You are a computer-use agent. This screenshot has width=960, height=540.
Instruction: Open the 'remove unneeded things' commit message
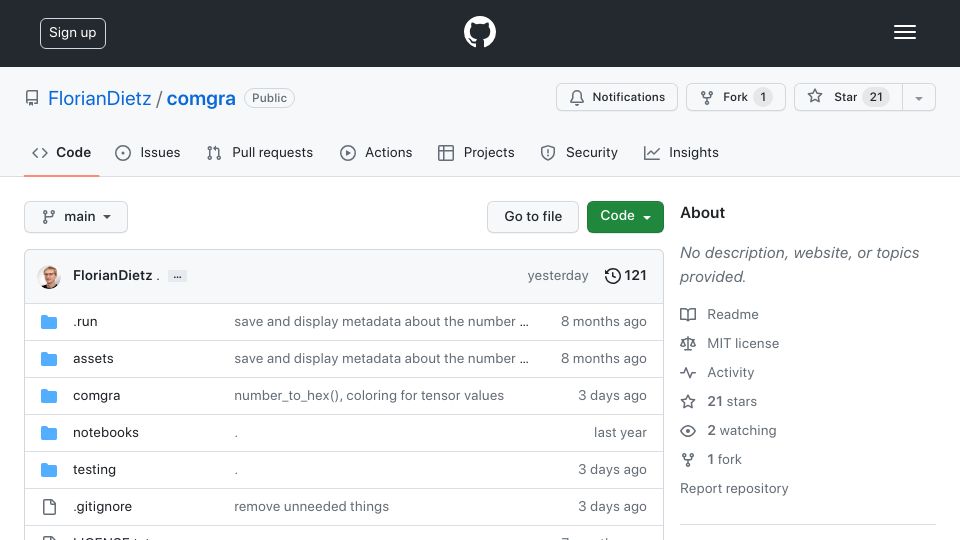click(311, 507)
